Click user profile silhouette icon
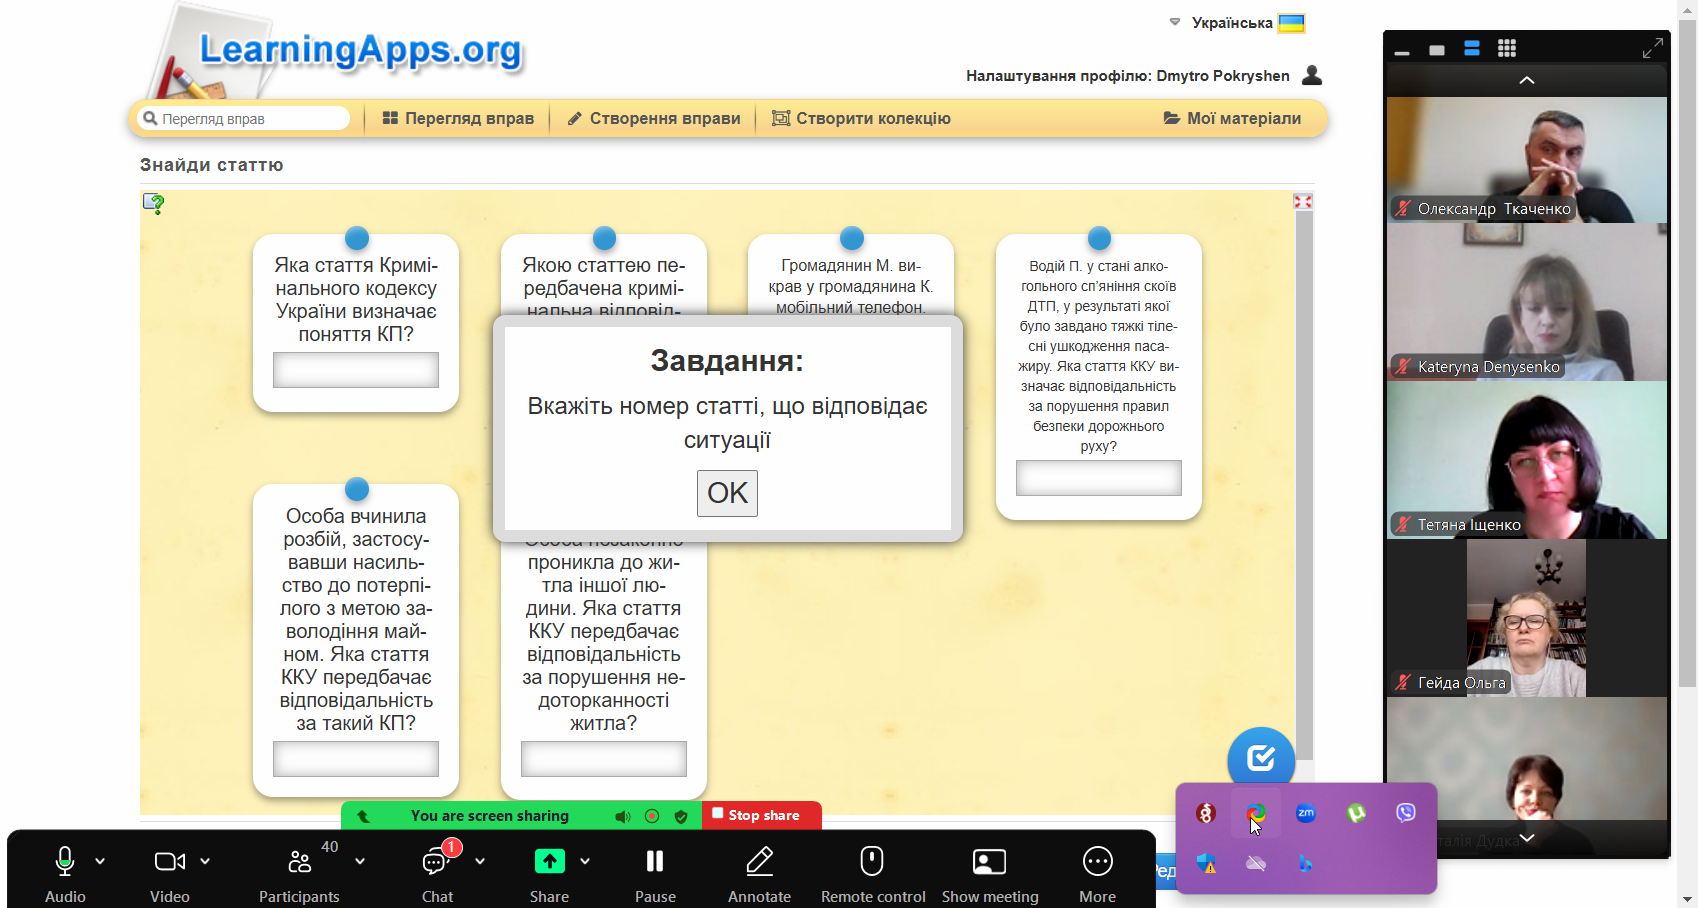Viewport: 1698px width, 908px height. (1312, 75)
